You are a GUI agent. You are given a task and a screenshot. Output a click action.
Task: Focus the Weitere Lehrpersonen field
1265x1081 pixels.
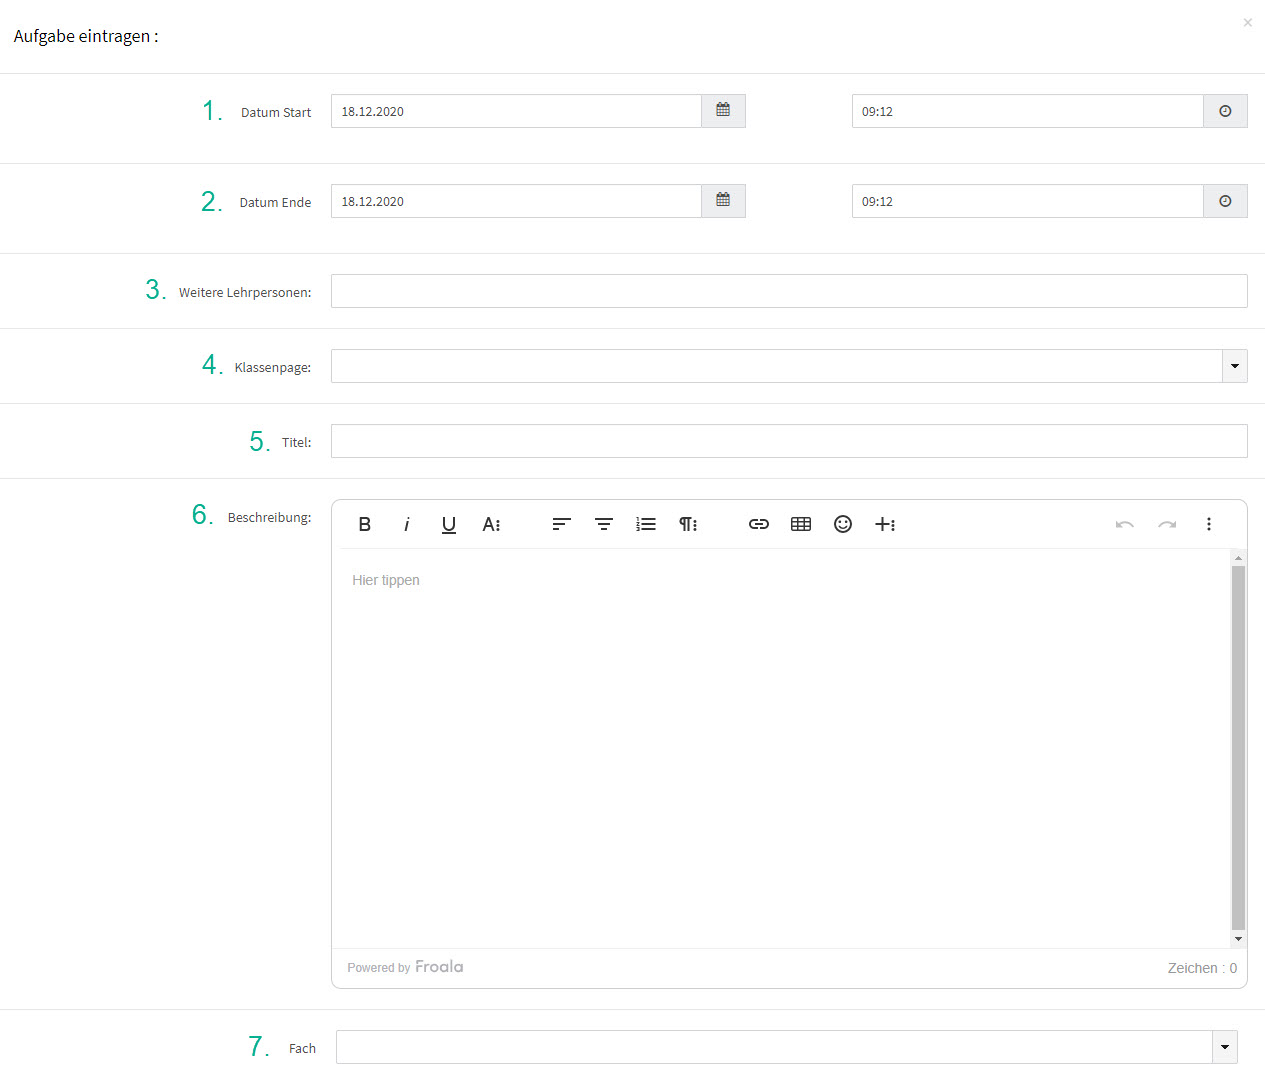(789, 291)
